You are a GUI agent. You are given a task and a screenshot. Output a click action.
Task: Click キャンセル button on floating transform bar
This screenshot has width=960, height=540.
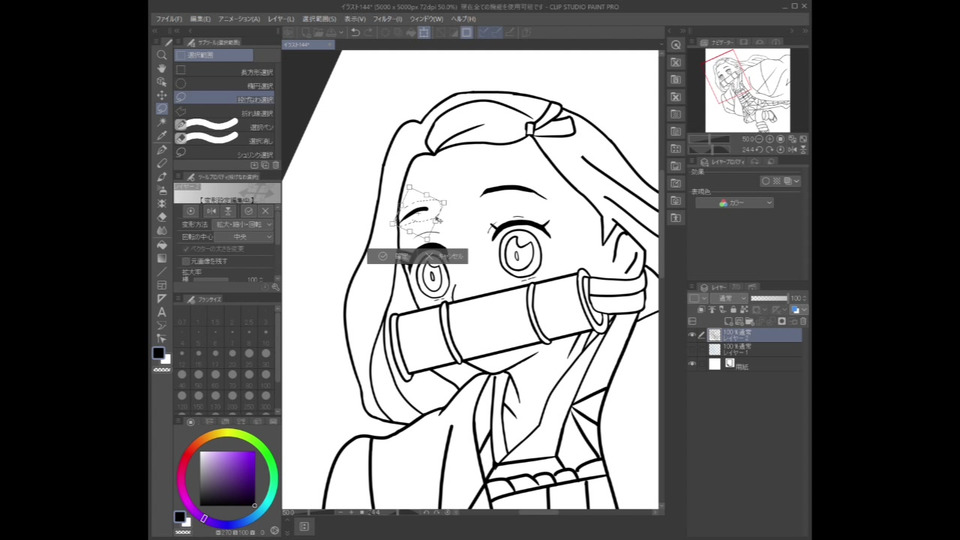pyautogui.click(x=445, y=256)
